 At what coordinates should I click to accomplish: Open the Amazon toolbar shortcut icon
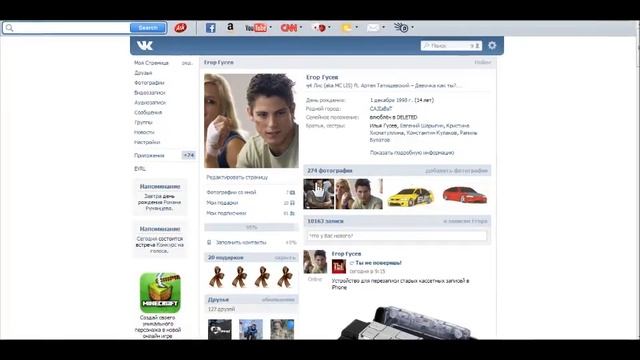pos(230,27)
